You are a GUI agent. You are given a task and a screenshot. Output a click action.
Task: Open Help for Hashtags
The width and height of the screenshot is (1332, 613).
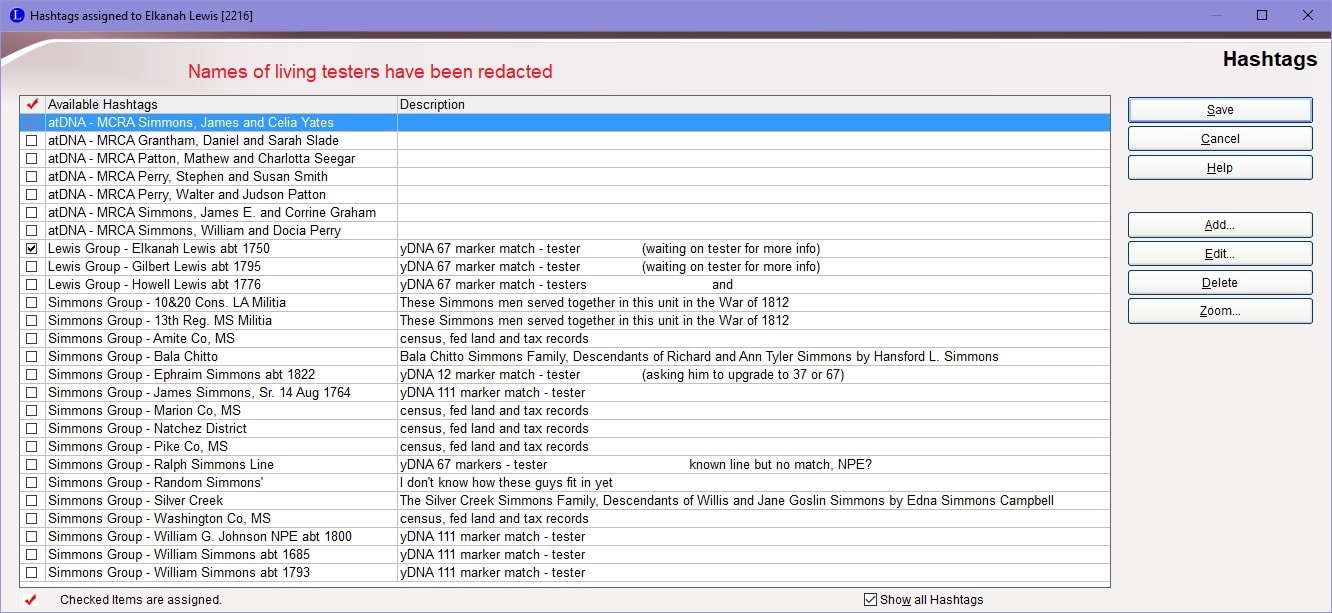tap(1220, 168)
